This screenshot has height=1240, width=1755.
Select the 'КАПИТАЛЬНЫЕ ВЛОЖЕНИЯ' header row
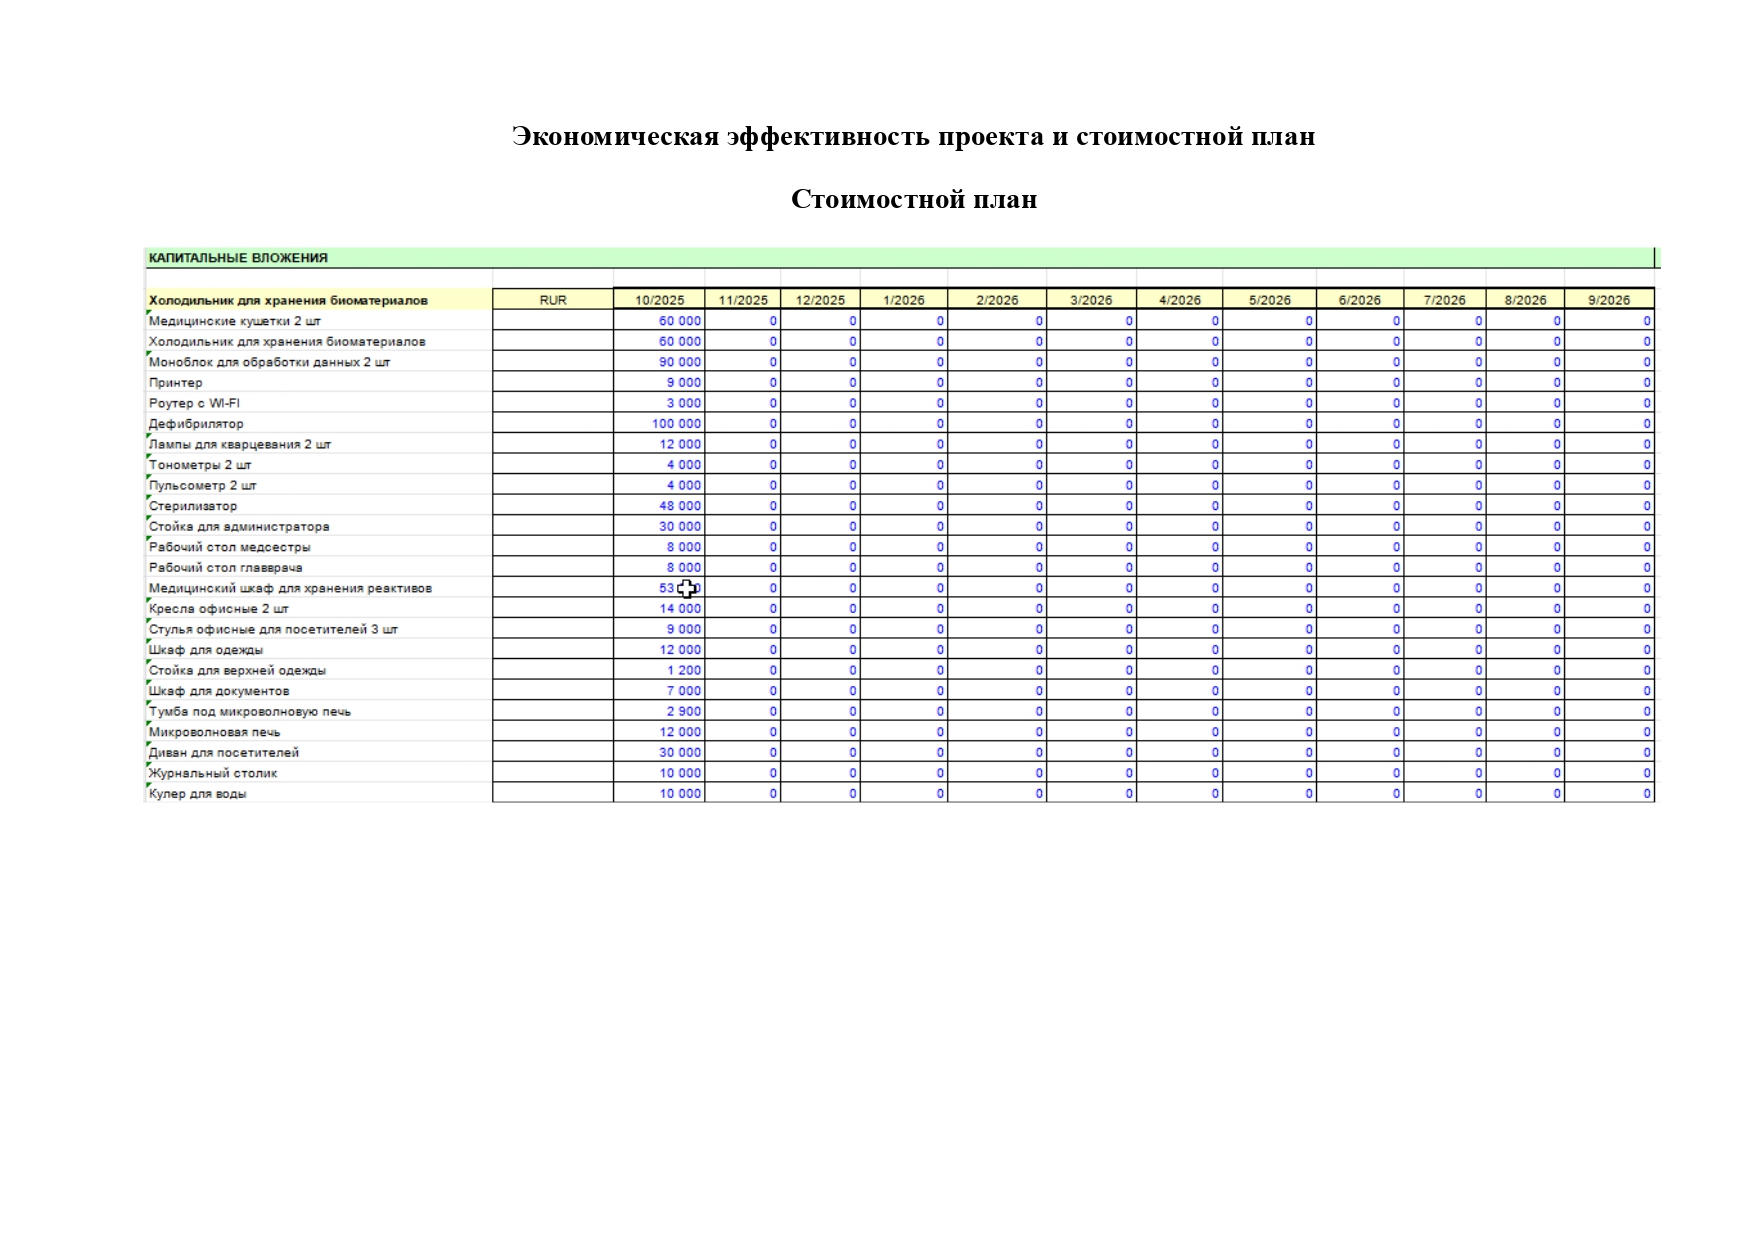click(x=238, y=258)
